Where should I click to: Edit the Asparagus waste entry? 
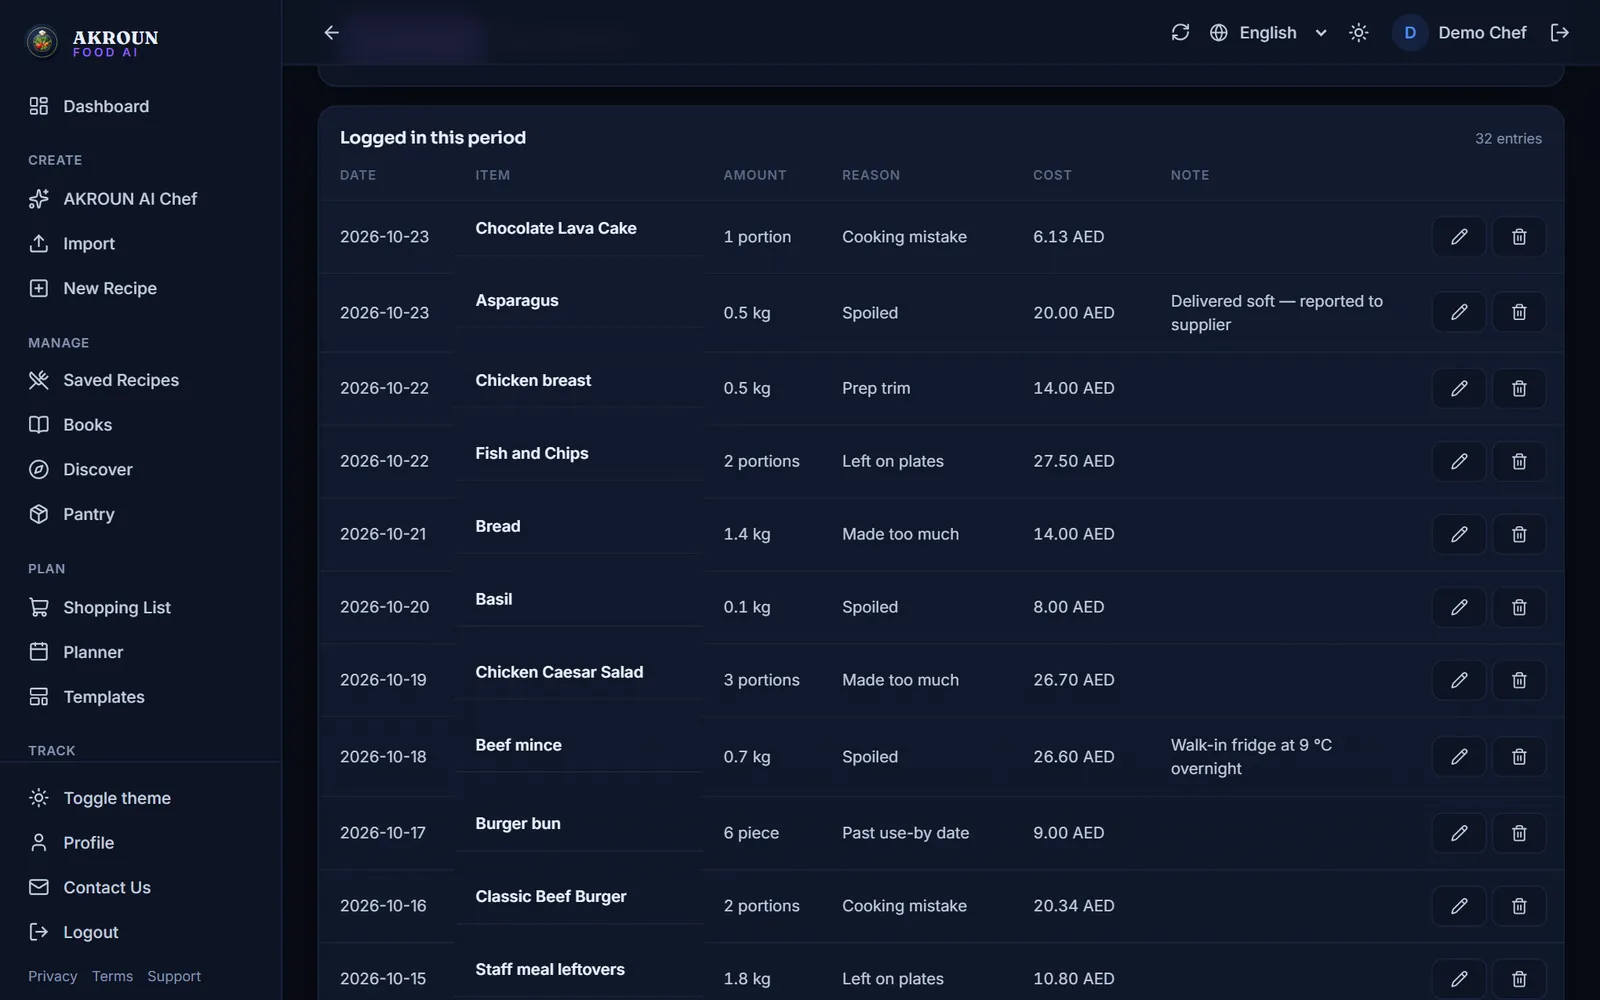[x=1459, y=312]
